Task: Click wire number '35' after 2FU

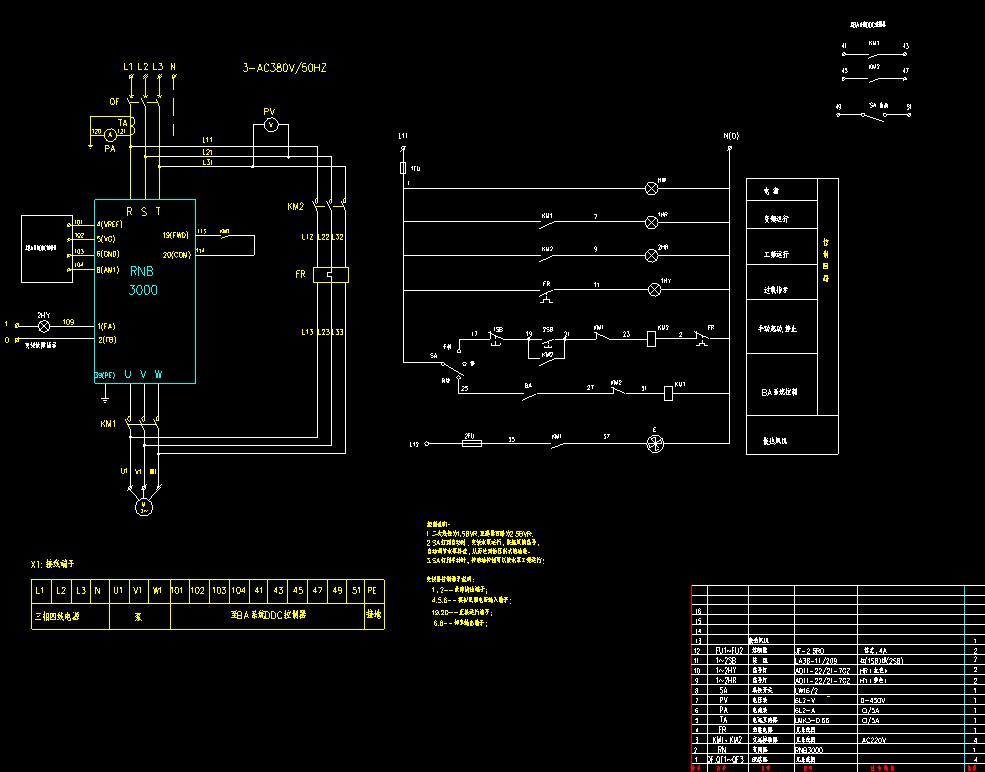Action: point(511,439)
